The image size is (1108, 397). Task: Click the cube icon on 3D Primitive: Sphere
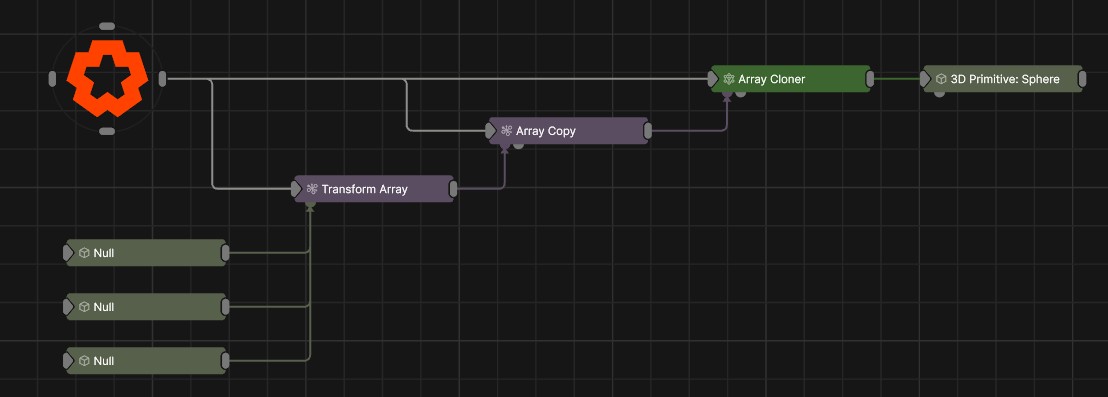pyautogui.click(x=941, y=79)
